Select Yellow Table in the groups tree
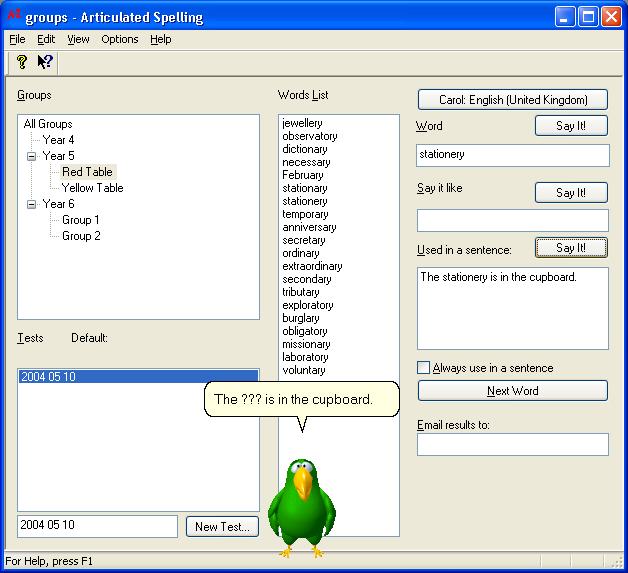Viewport: 628px width, 573px height. point(92,188)
